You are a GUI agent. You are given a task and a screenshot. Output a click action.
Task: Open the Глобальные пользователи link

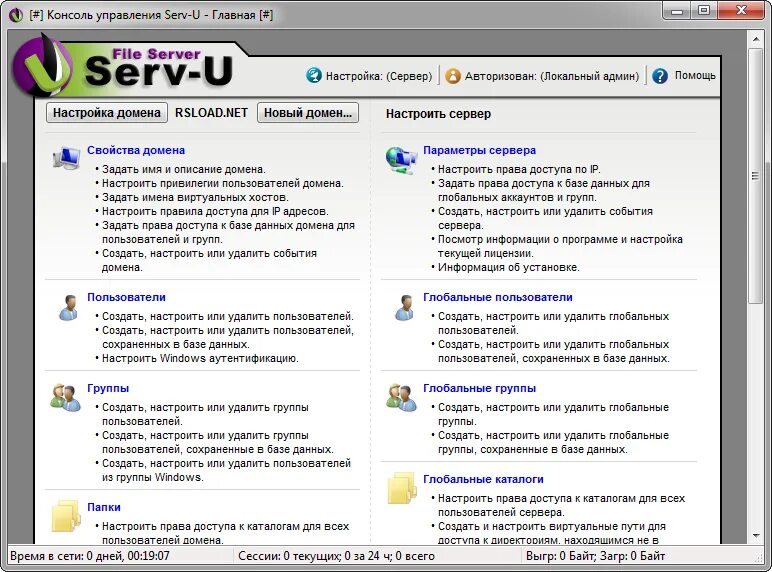[x=498, y=297]
